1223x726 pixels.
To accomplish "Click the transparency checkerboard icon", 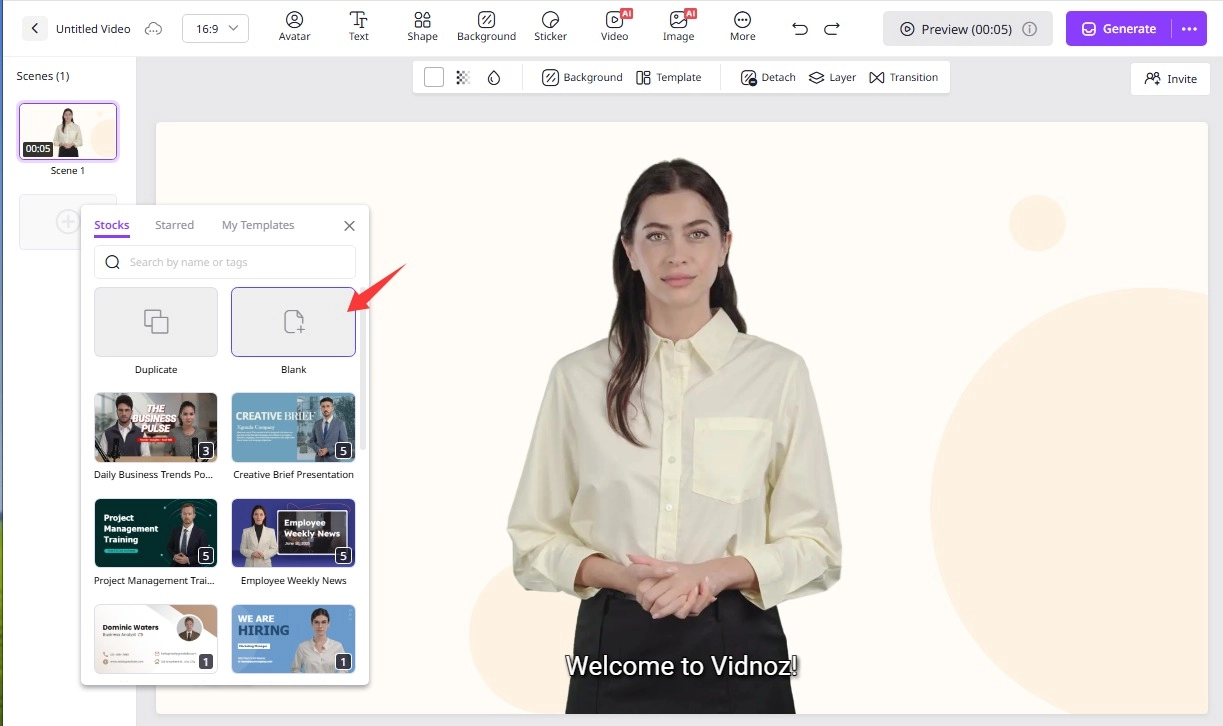I will click(463, 77).
